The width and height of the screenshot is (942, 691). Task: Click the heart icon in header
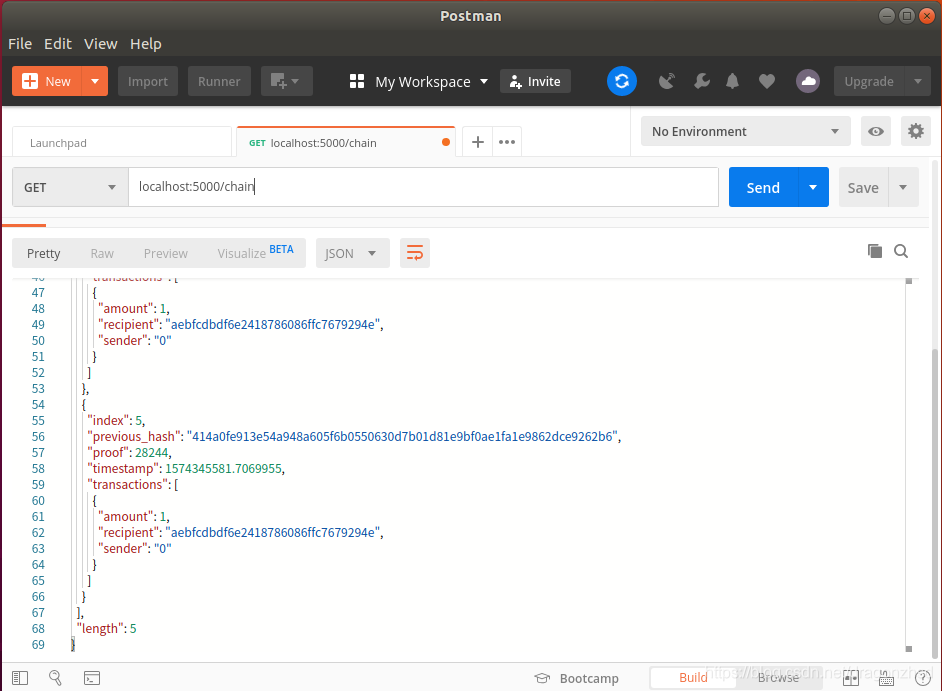767,81
